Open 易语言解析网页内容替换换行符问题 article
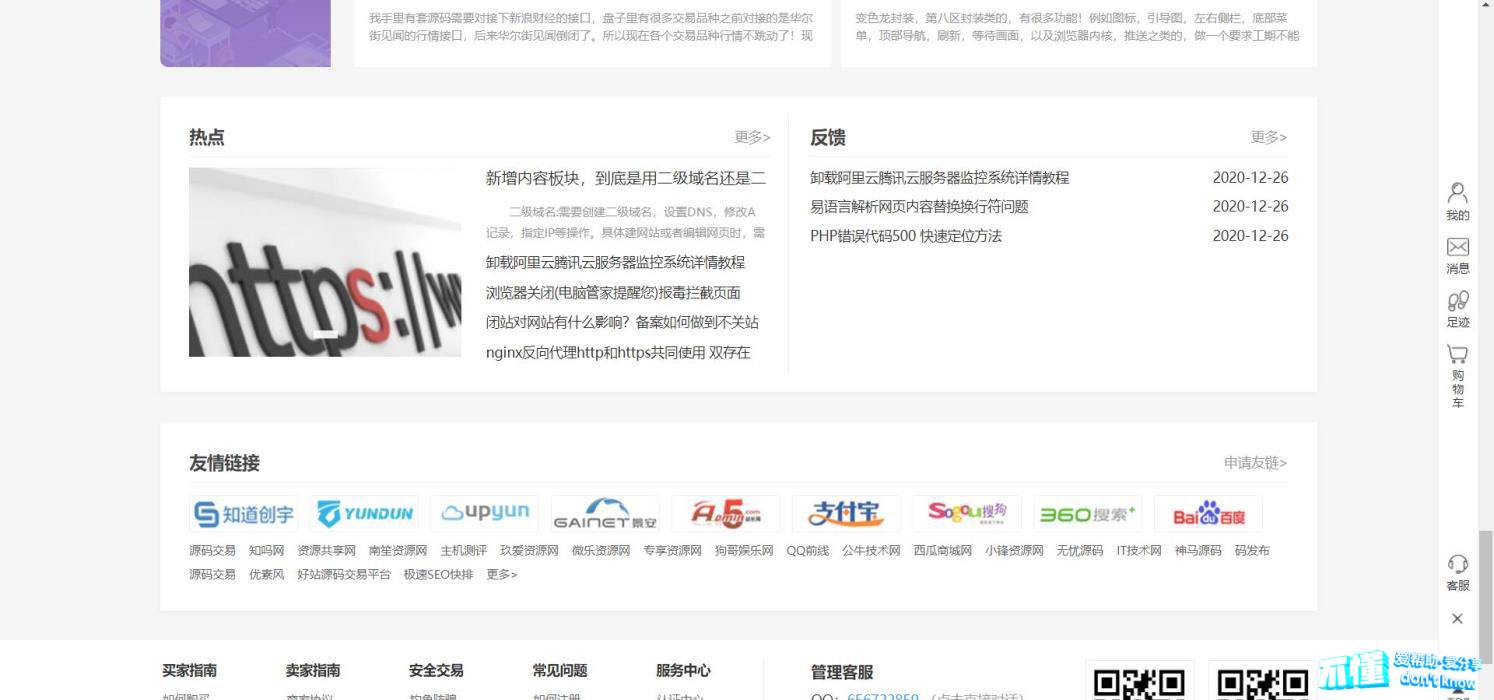1494x700 pixels. click(x=919, y=207)
